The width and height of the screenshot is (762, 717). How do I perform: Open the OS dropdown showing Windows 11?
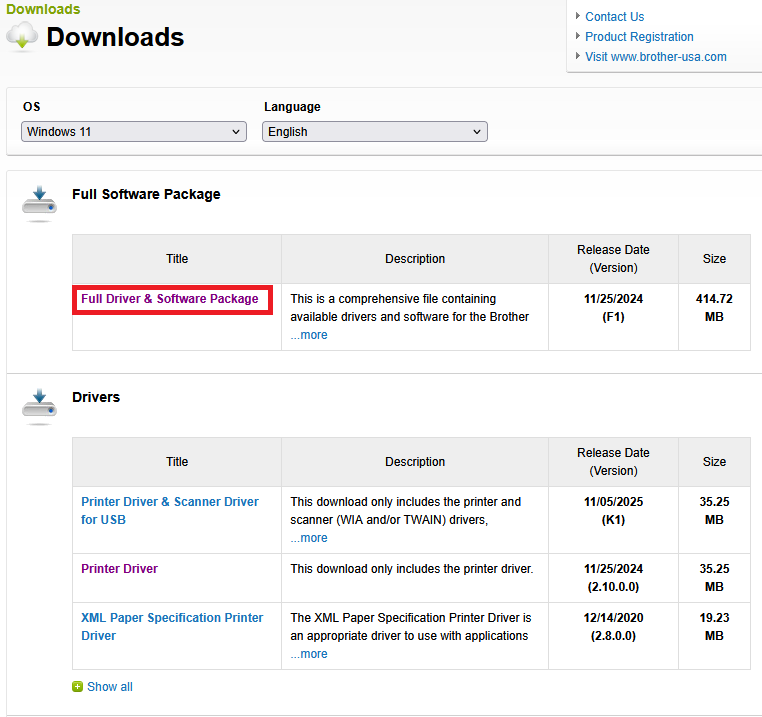[134, 132]
